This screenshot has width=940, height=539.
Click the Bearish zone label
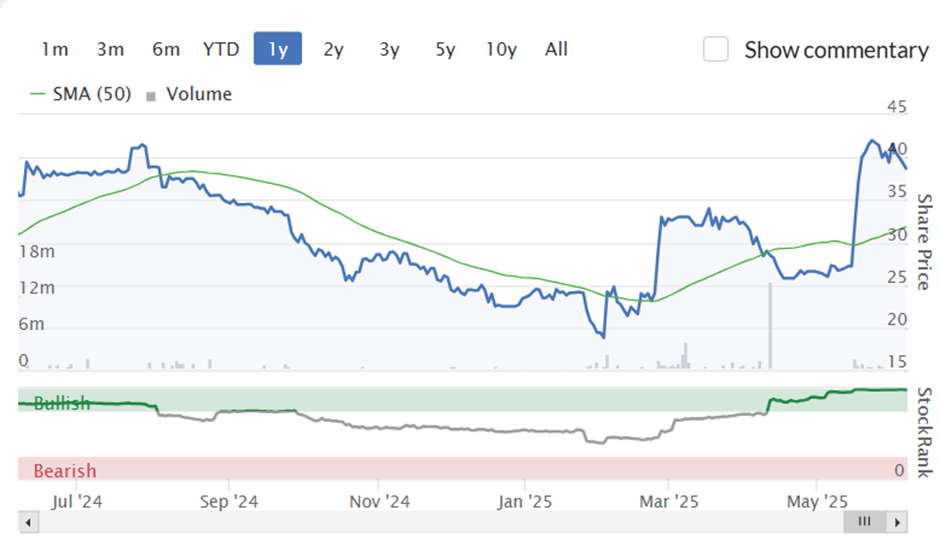(65, 471)
